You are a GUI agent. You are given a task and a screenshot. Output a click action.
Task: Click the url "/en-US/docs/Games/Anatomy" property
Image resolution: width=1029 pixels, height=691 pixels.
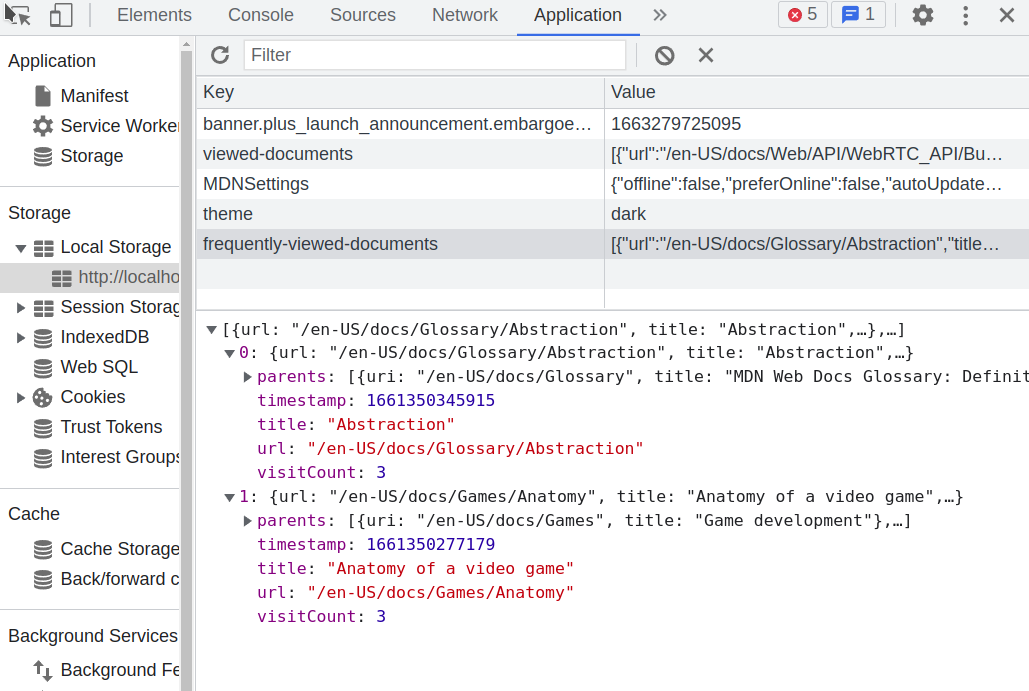[415, 593]
